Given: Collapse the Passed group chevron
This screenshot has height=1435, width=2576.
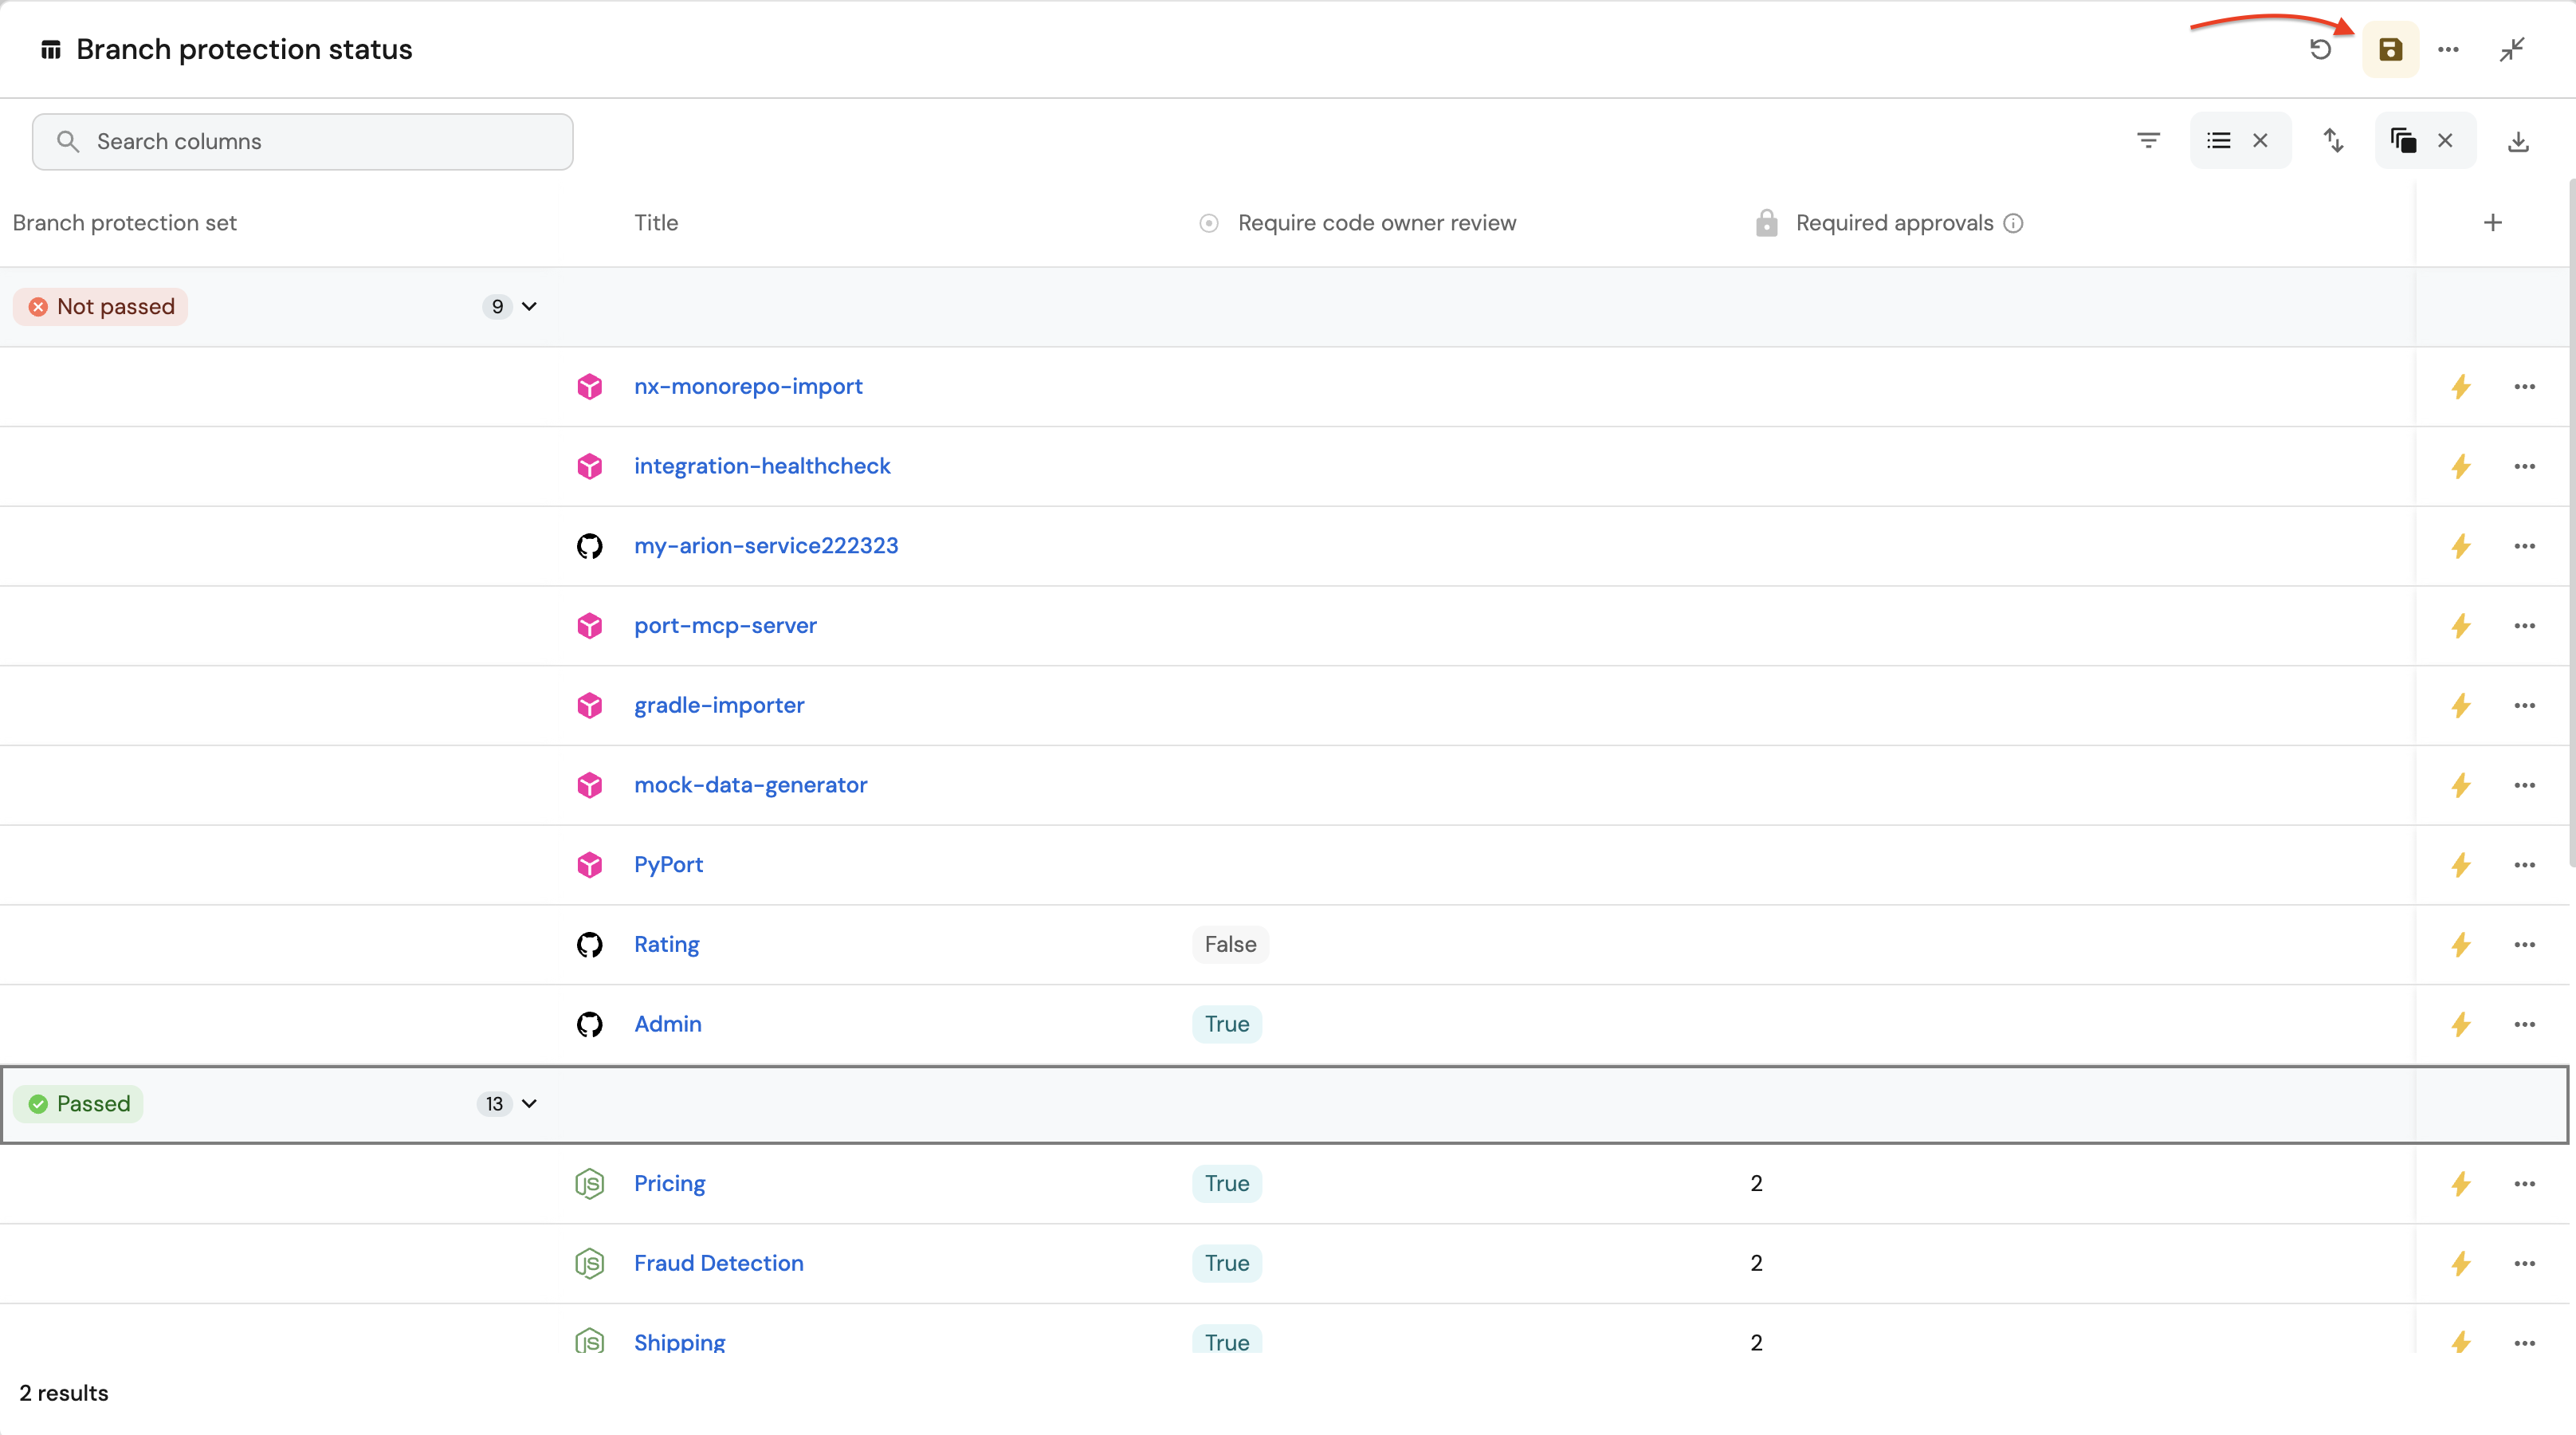Looking at the screenshot, I should pos(530,1104).
